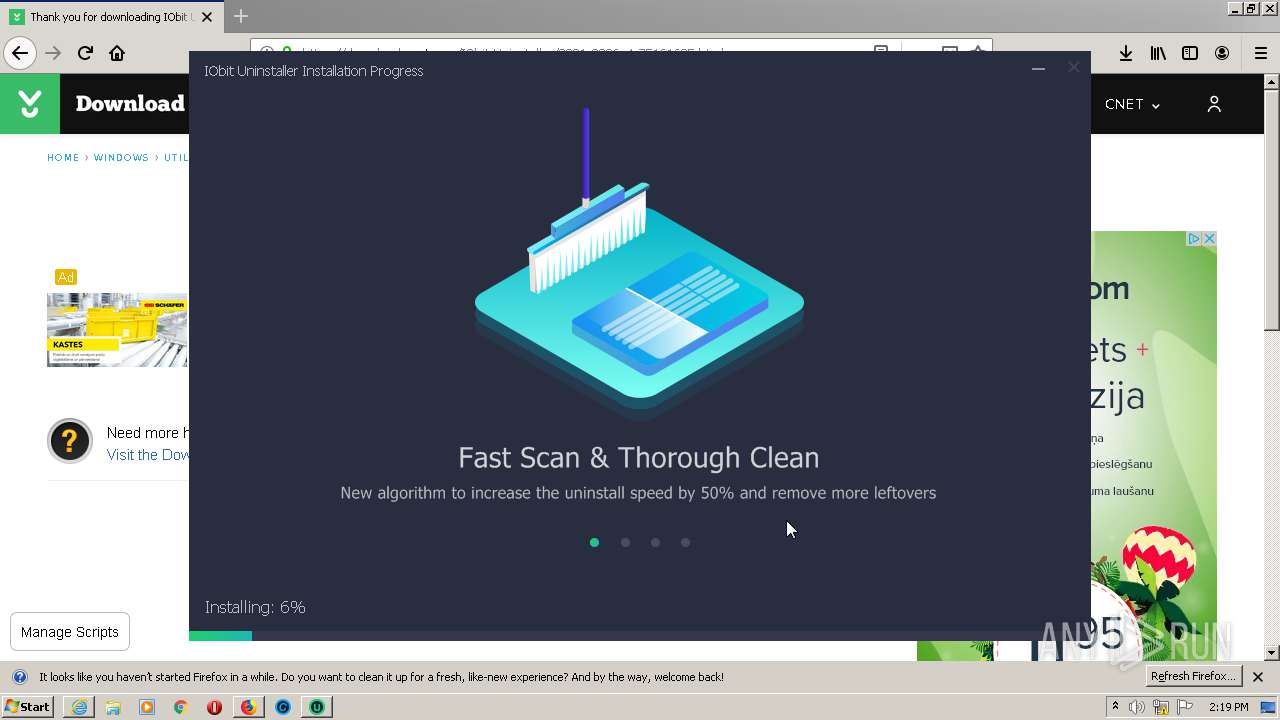Go to WINDOWS breadcrumb
Viewport: 1280px width, 720px height.
121,158
